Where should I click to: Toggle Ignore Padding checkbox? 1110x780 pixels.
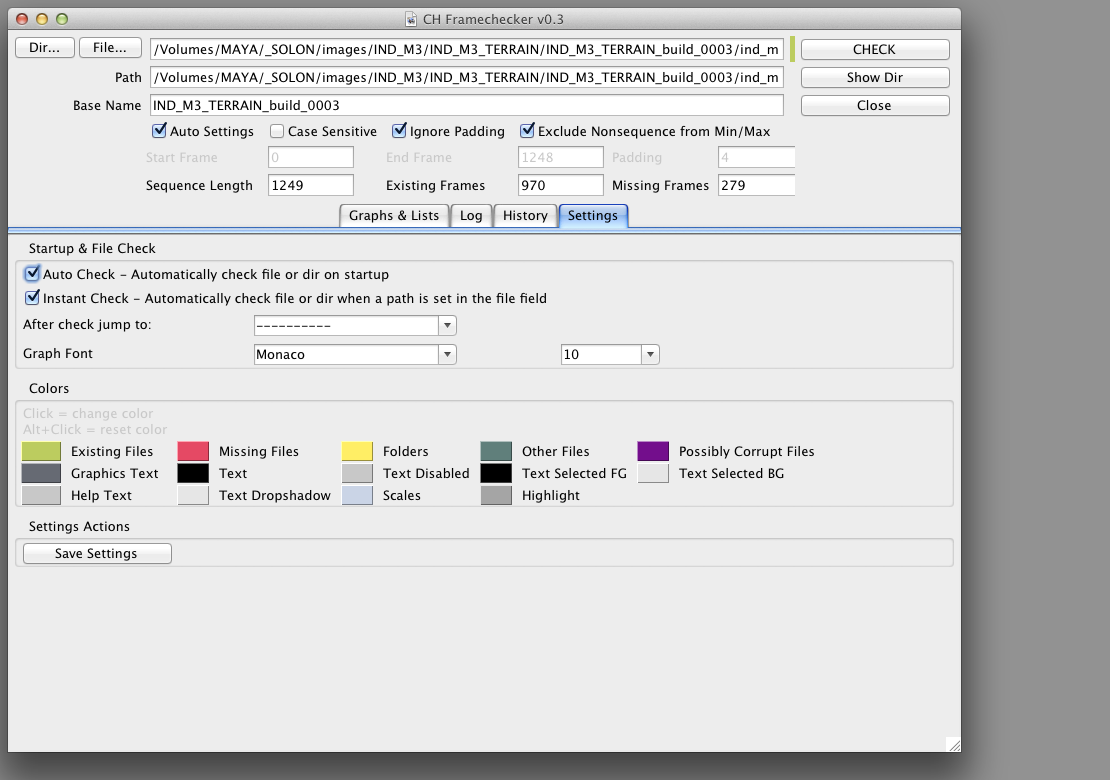coord(399,131)
